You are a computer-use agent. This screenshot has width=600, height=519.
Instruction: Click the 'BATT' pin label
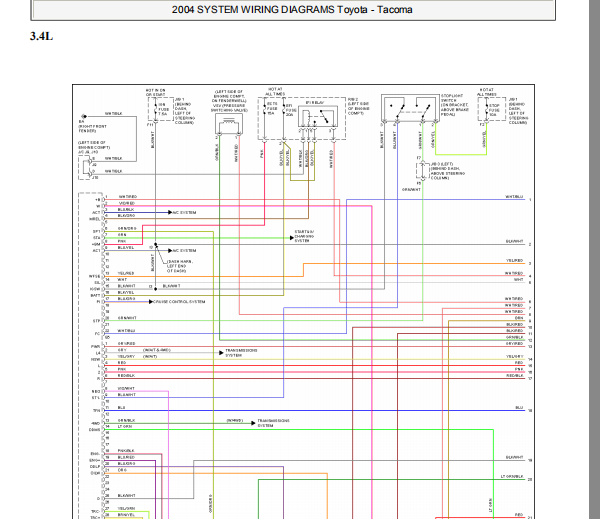[x=95, y=295]
